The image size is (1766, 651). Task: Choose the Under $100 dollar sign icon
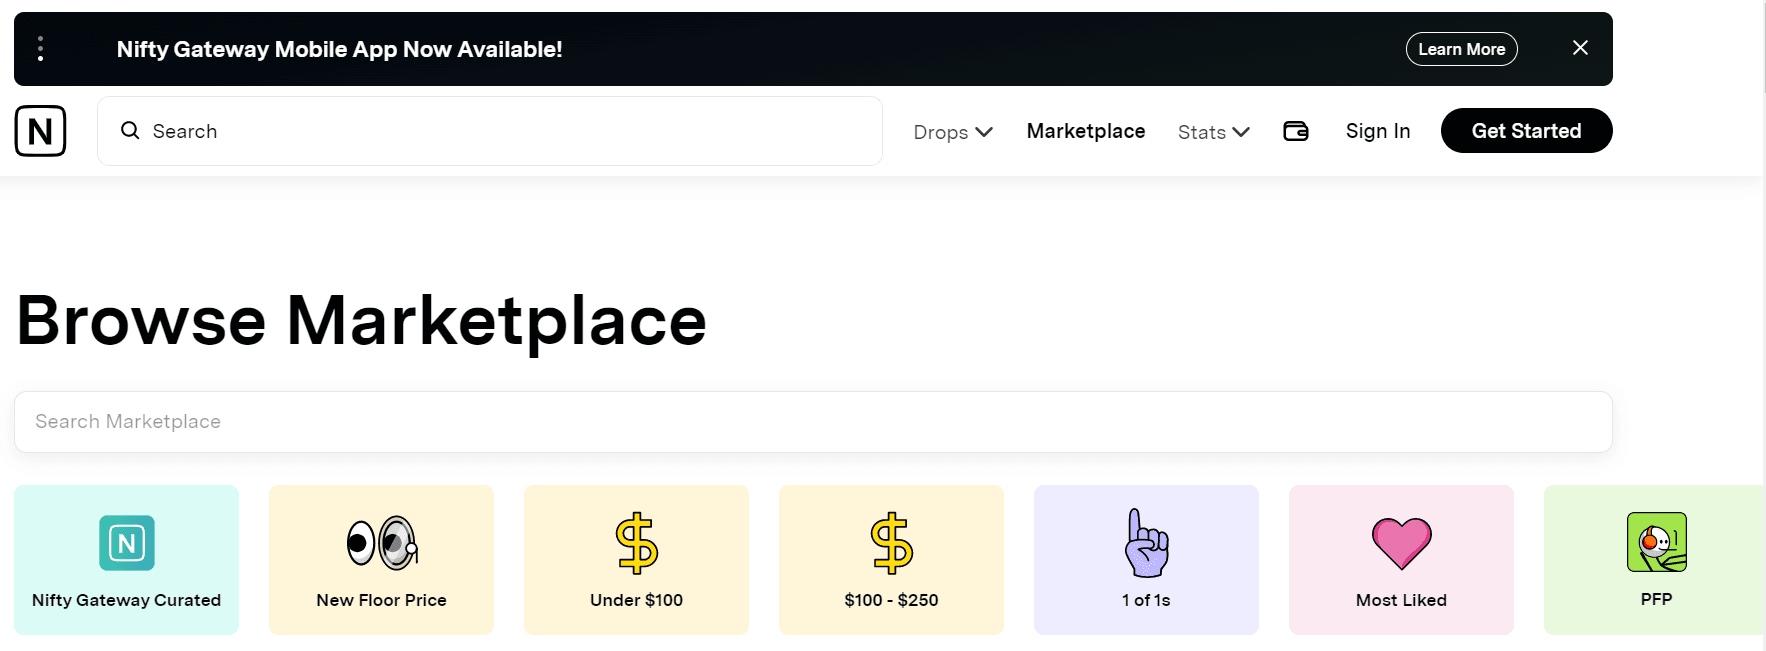[x=636, y=543]
